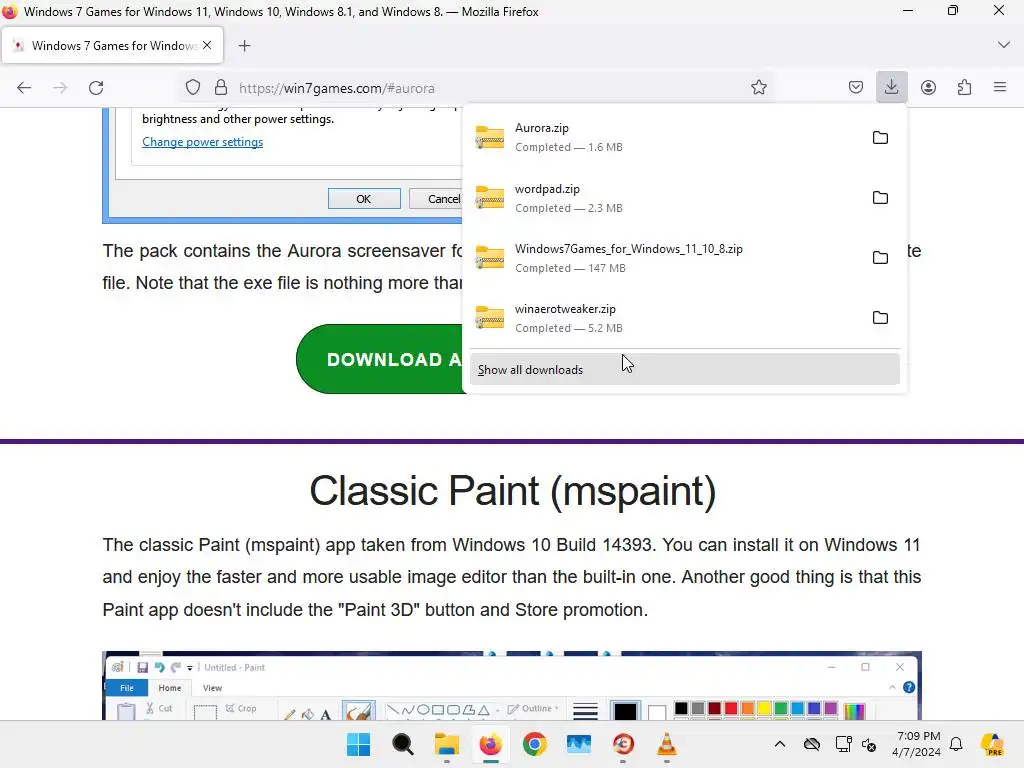The width and height of the screenshot is (1024, 768).
Task: Click the Home tab in Paint screenshot
Action: [x=170, y=688]
